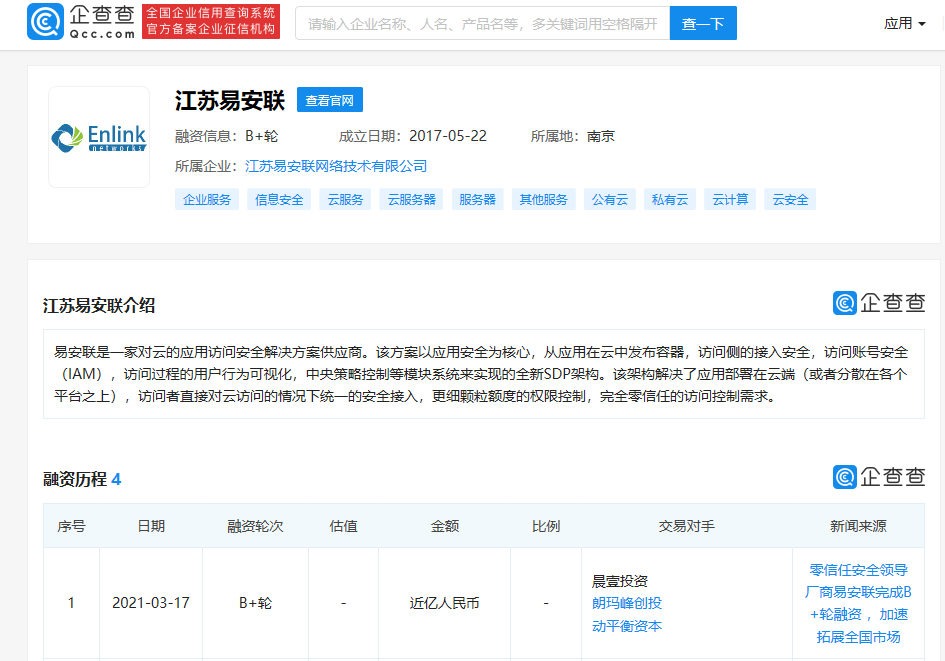Open investor 动平衡资本 link
The height and width of the screenshot is (661, 945).
627,626
